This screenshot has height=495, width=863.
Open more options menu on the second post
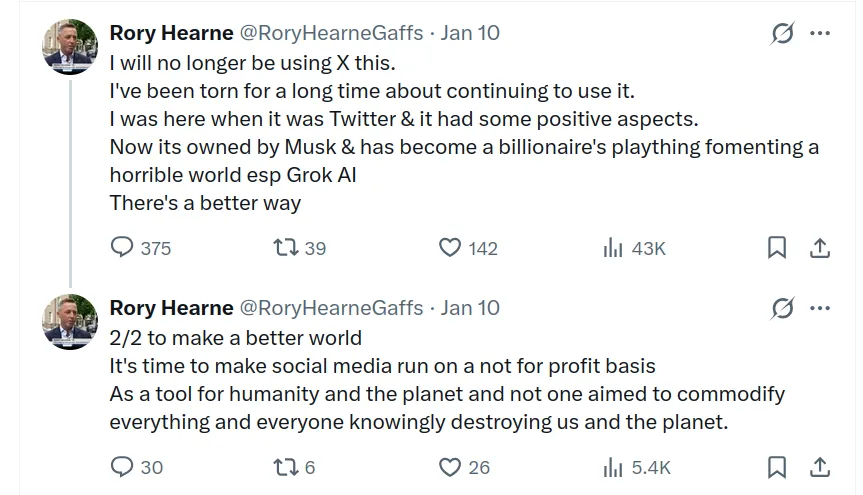[820, 308]
